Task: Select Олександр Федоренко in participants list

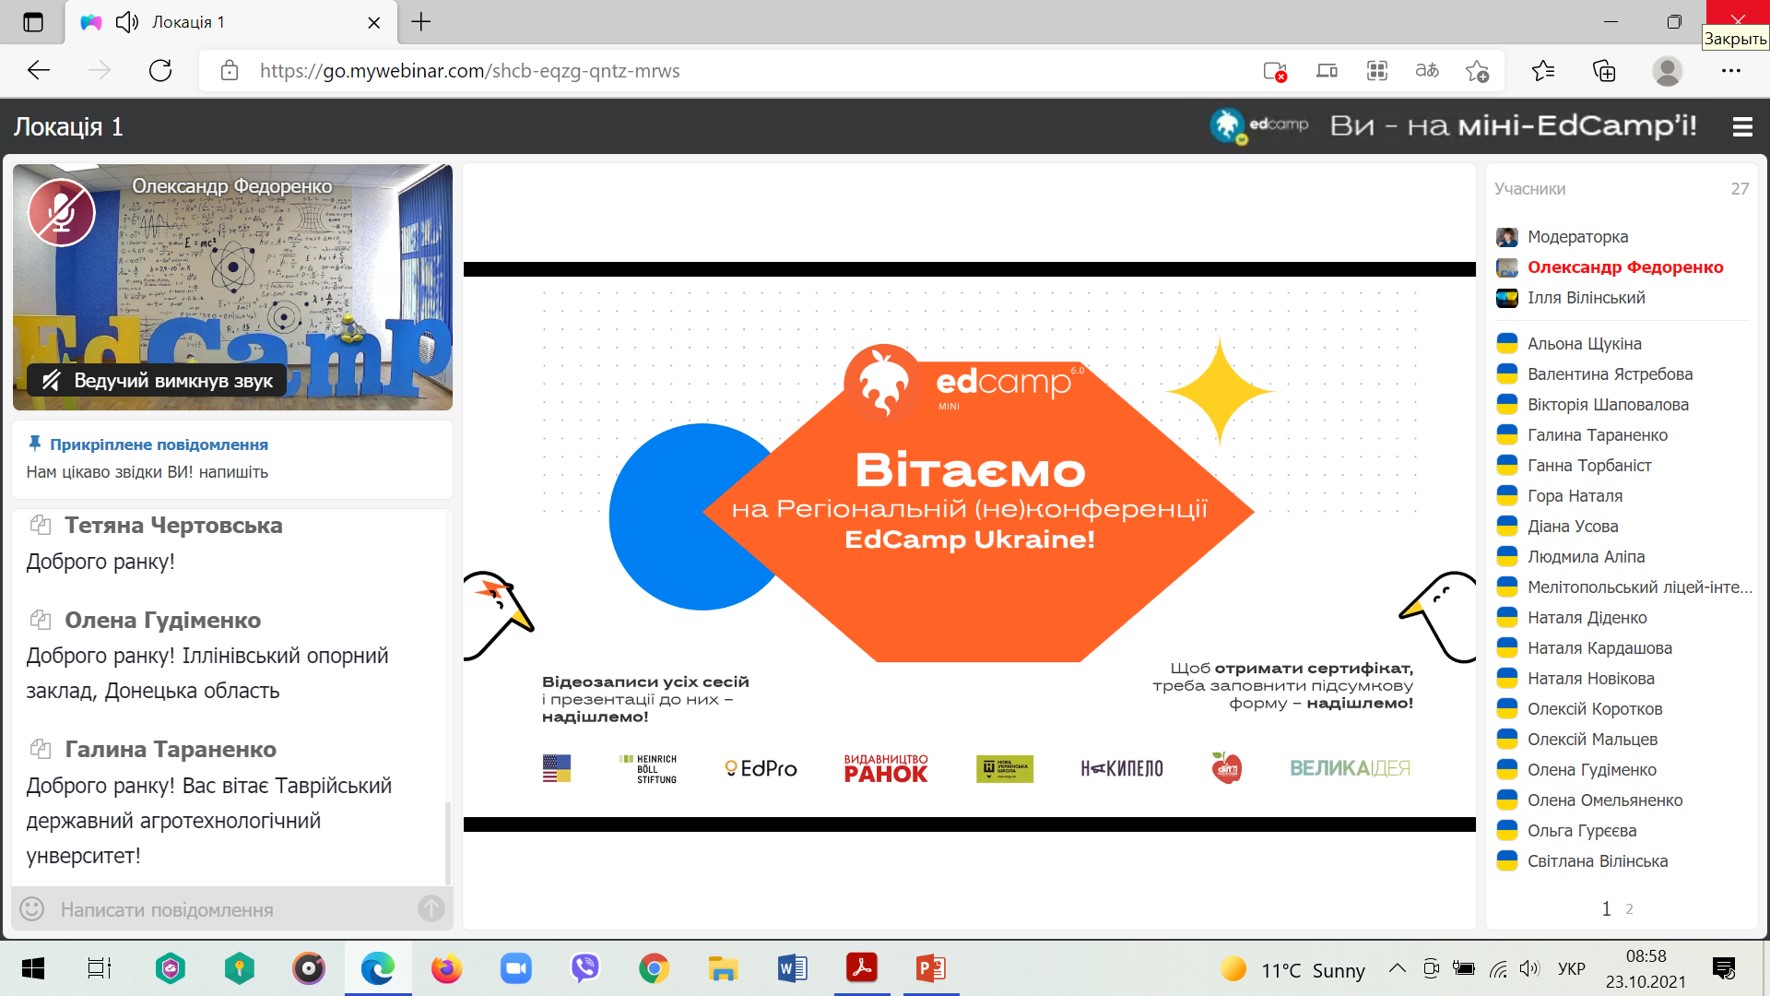Action: (1625, 267)
